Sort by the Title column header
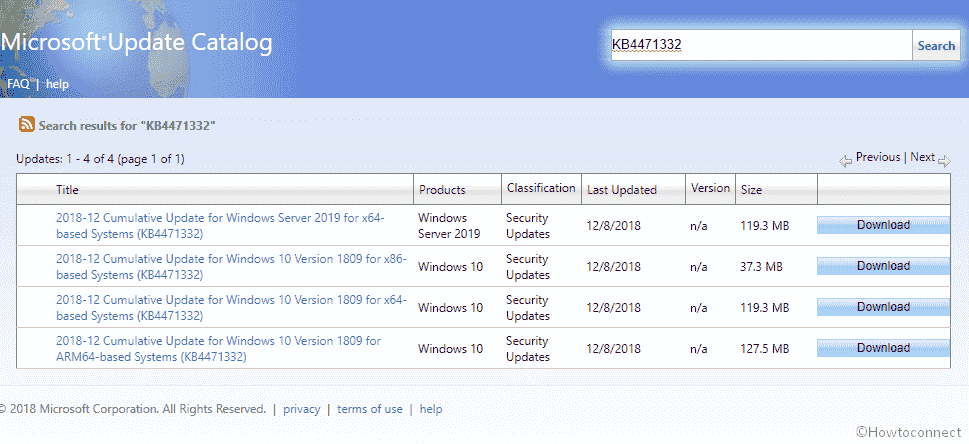Screen dimensions: 969x444 coord(67,190)
